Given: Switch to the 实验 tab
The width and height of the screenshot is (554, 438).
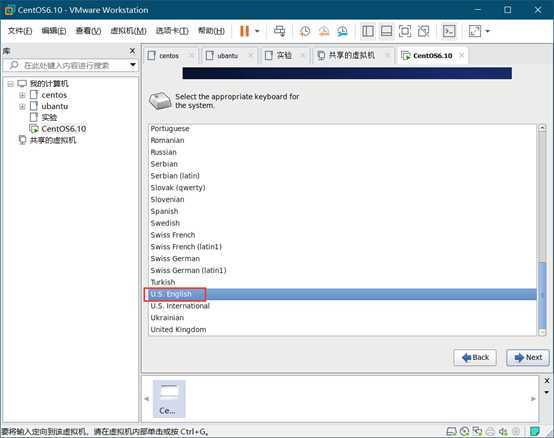Looking at the screenshot, I should tap(284, 55).
